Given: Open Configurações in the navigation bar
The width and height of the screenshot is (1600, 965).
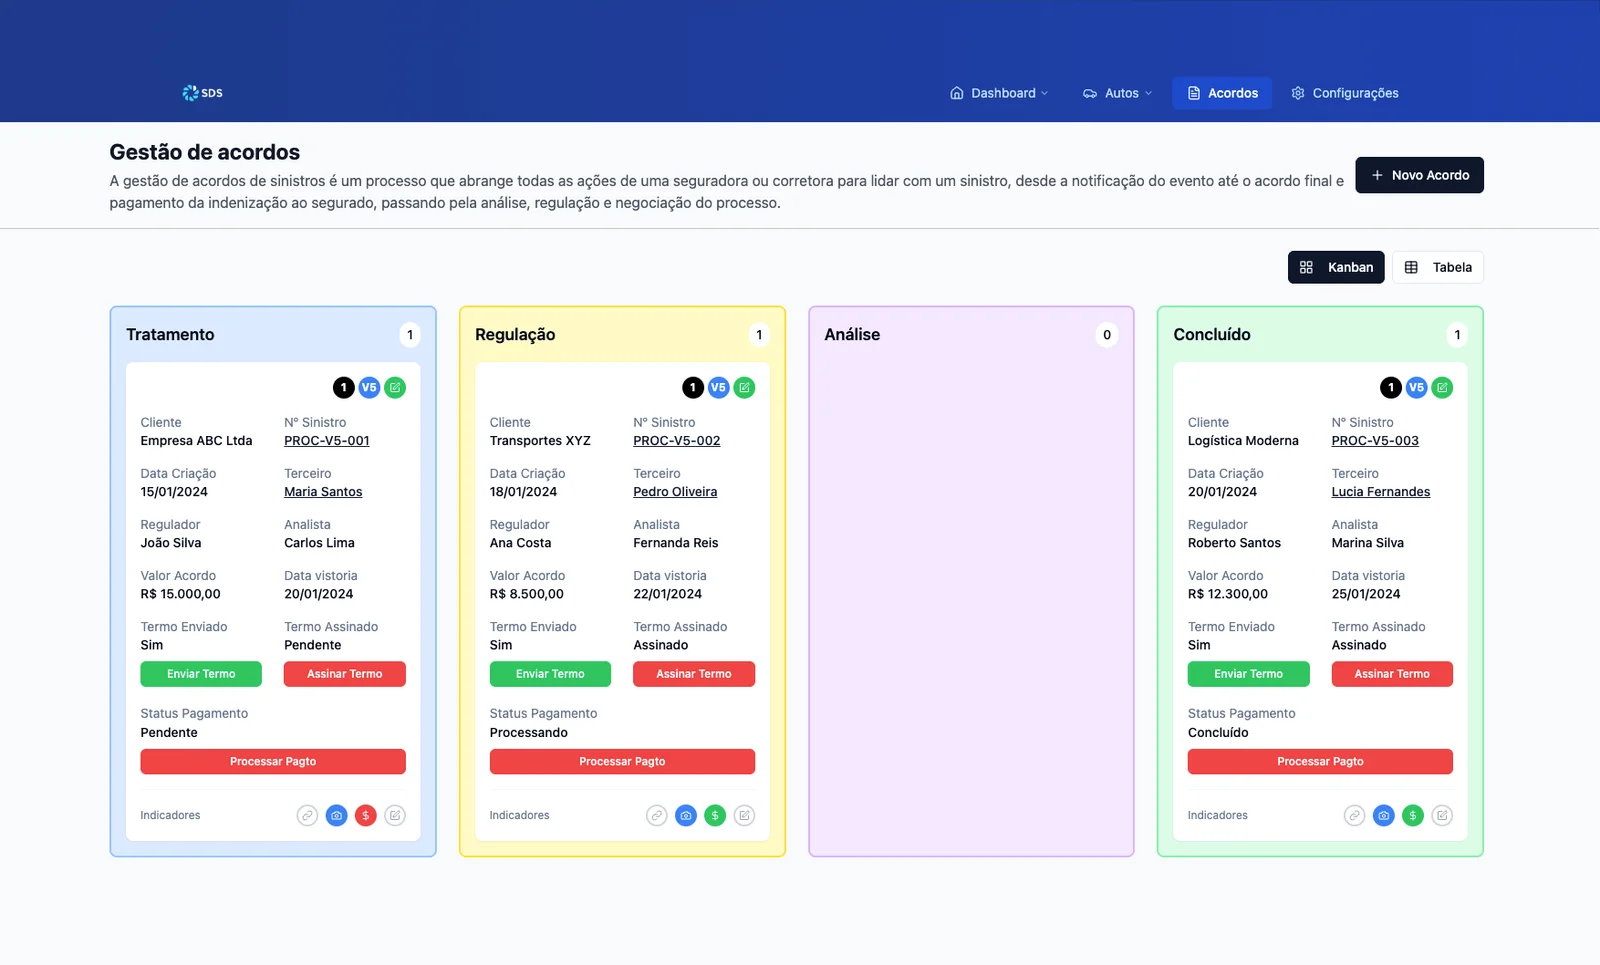Looking at the screenshot, I should click(x=1345, y=93).
